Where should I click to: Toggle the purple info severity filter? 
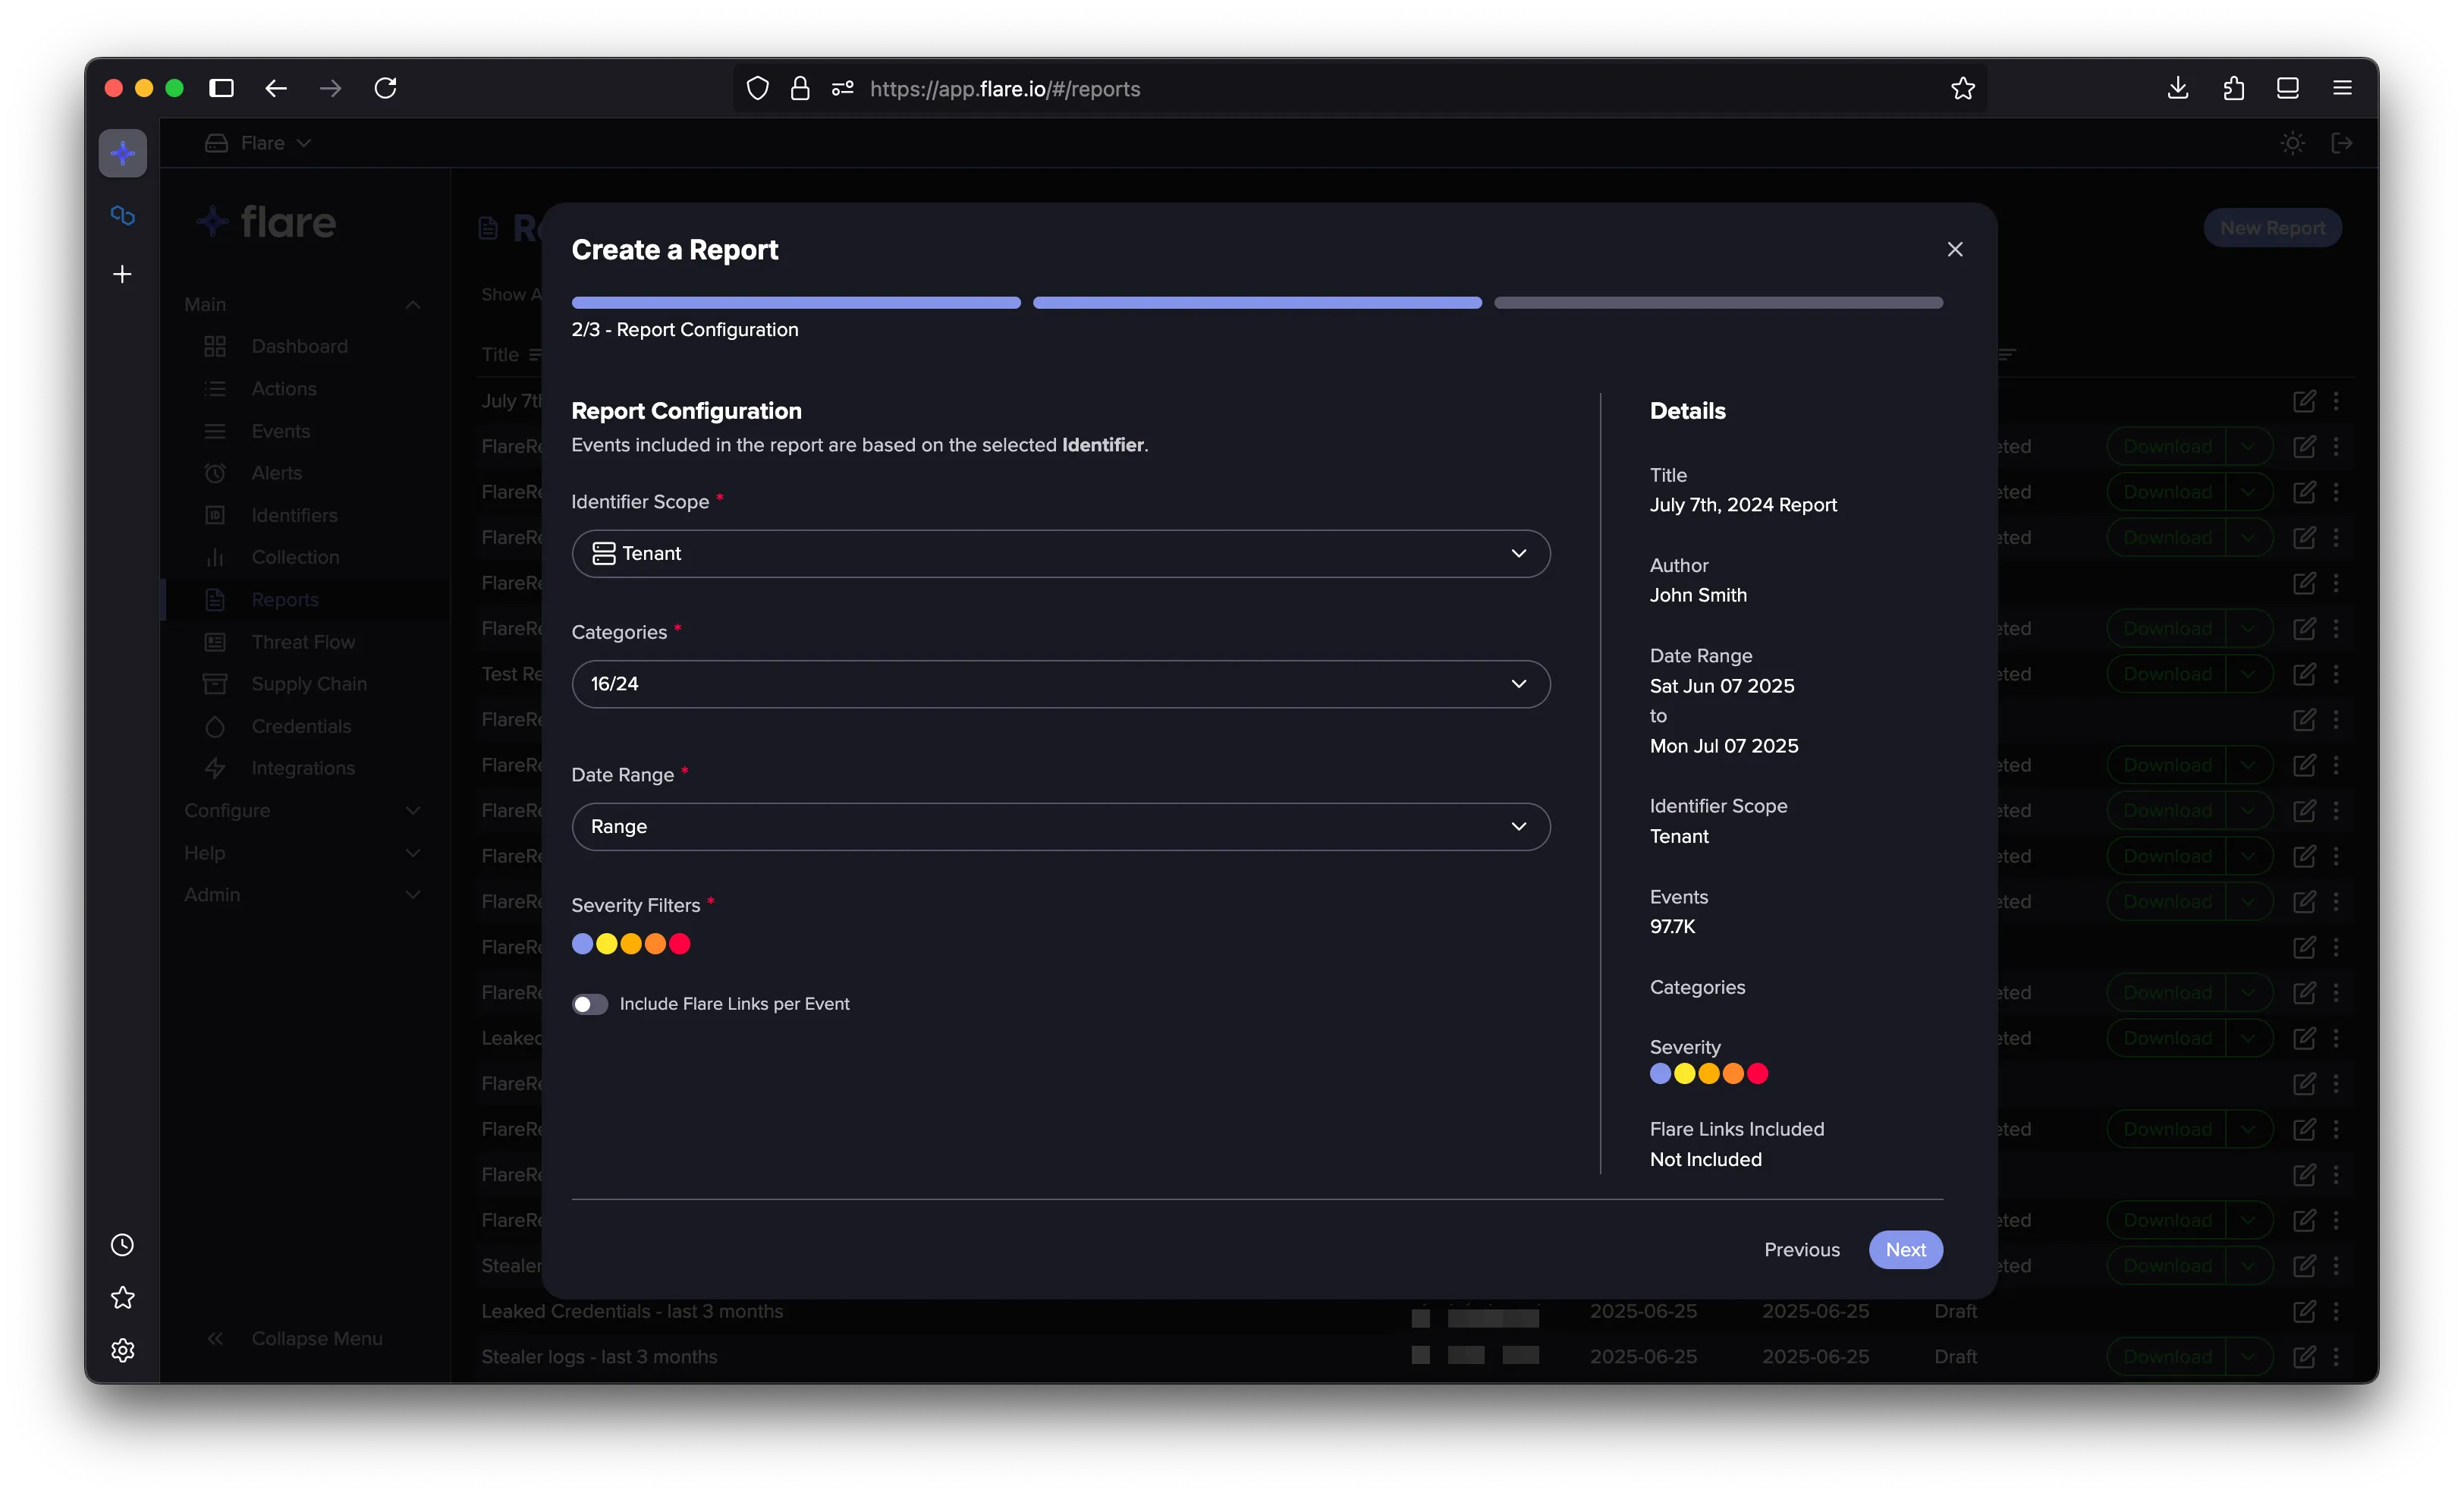pyautogui.click(x=582, y=944)
